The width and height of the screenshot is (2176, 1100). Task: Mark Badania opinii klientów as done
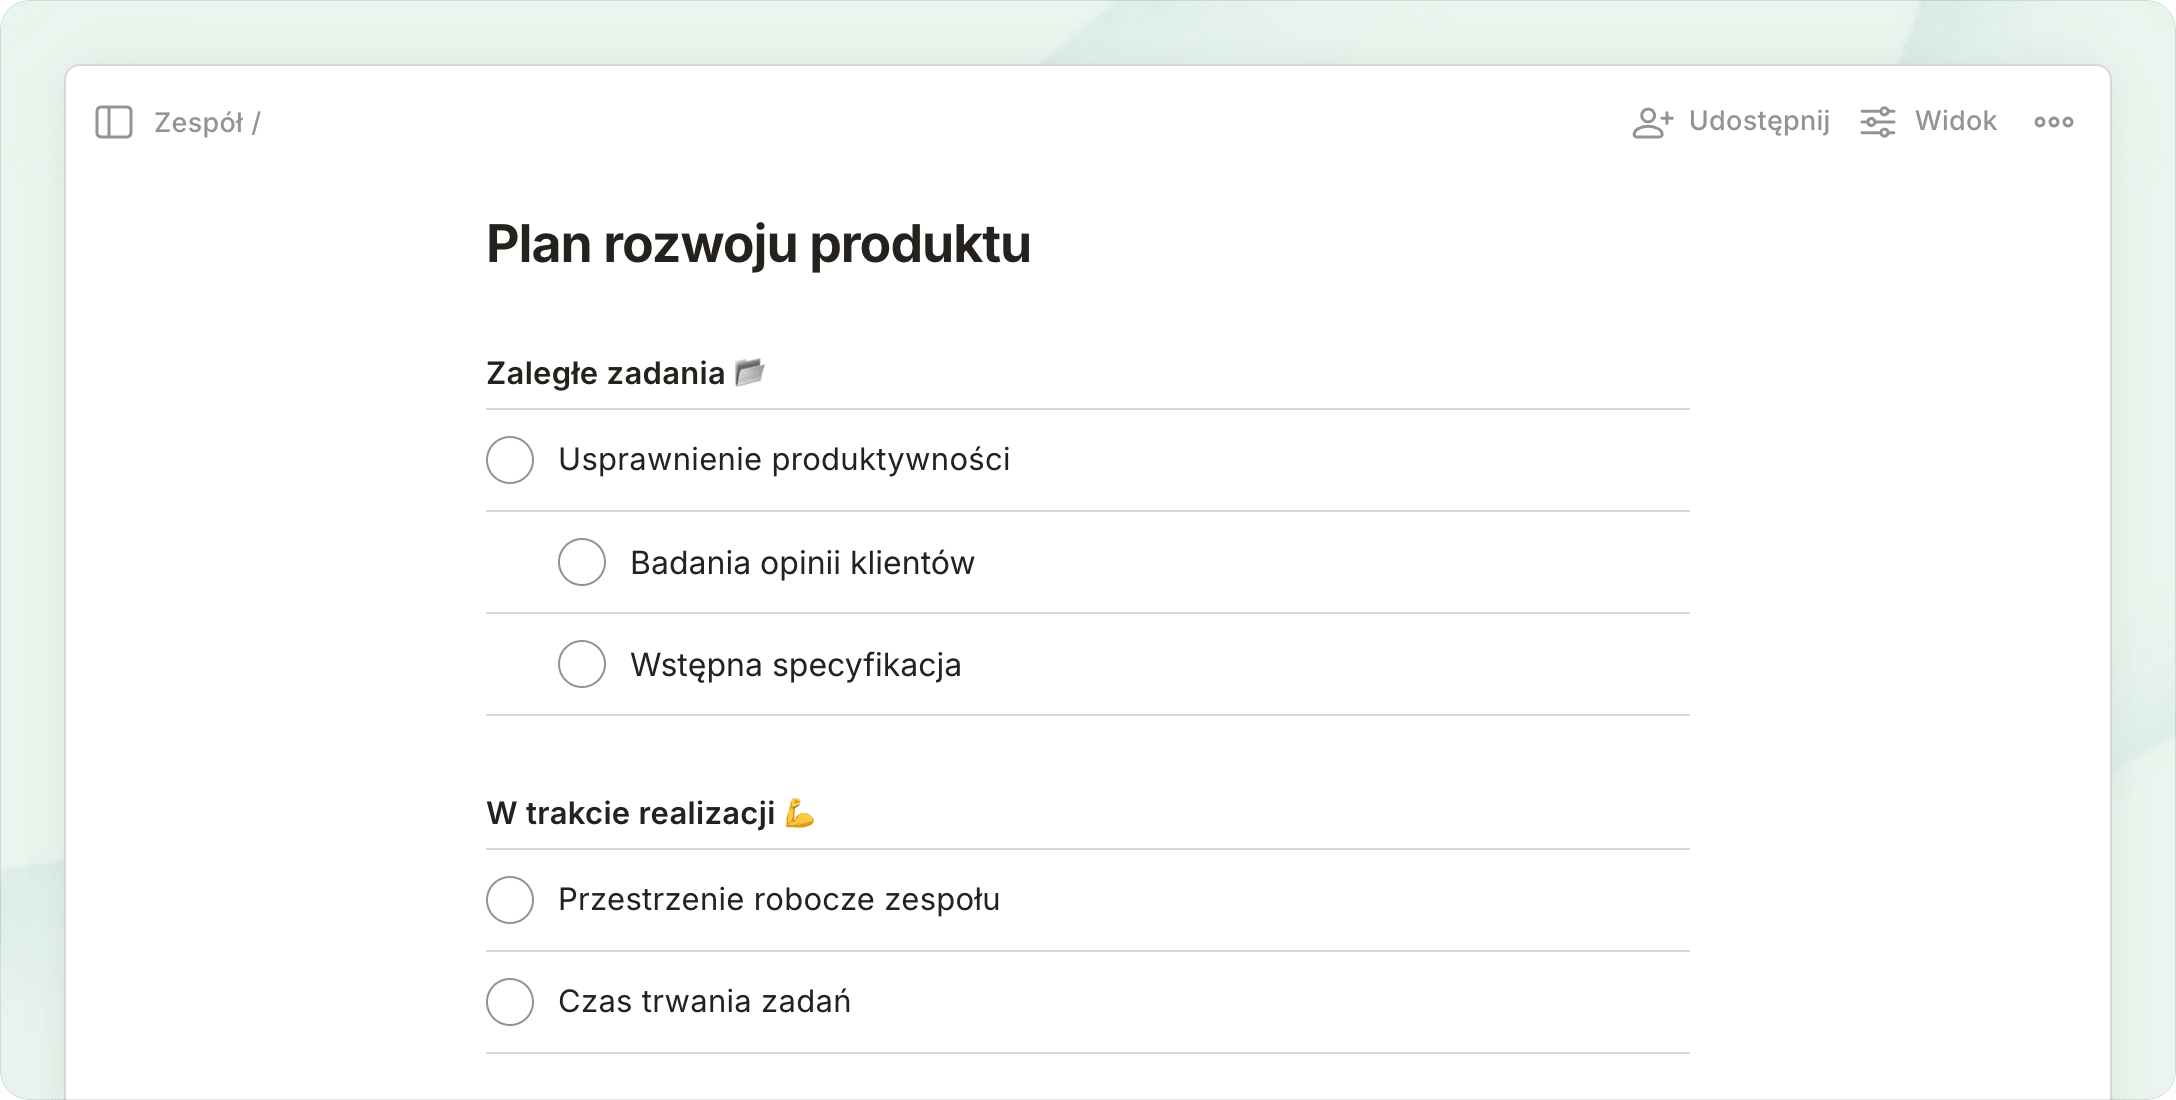[x=582, y=562]
